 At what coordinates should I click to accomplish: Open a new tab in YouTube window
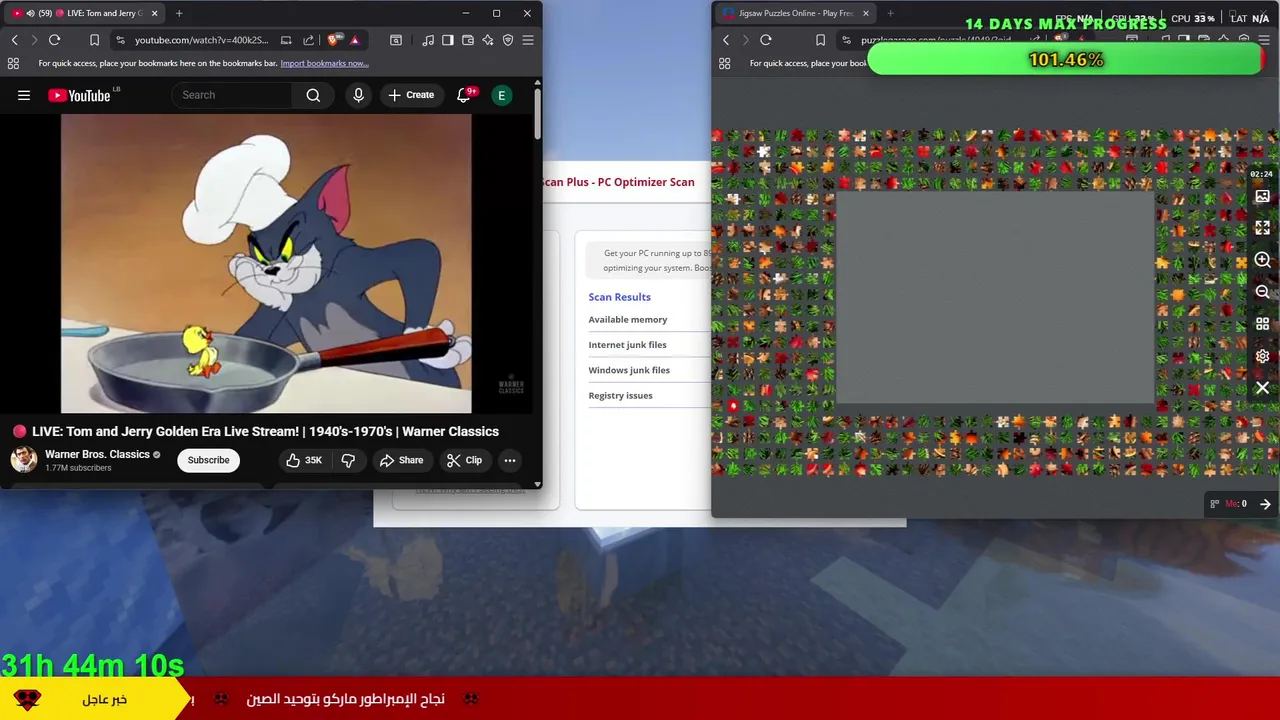179,13
